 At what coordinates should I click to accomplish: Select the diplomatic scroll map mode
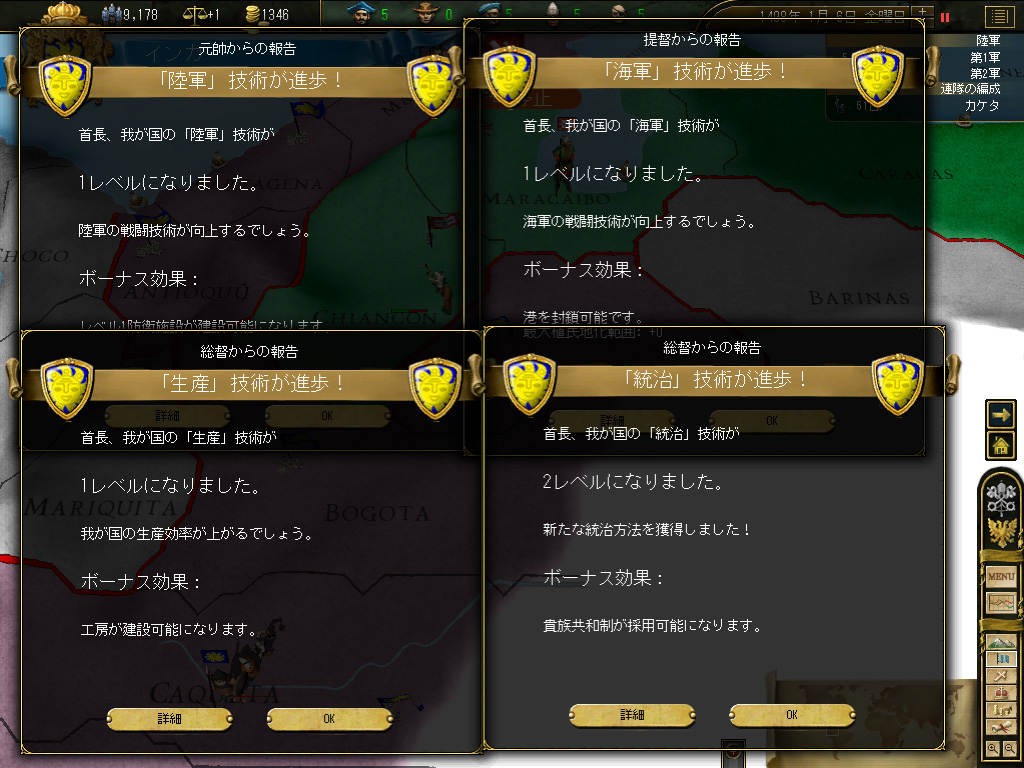tap(1000, 727)
